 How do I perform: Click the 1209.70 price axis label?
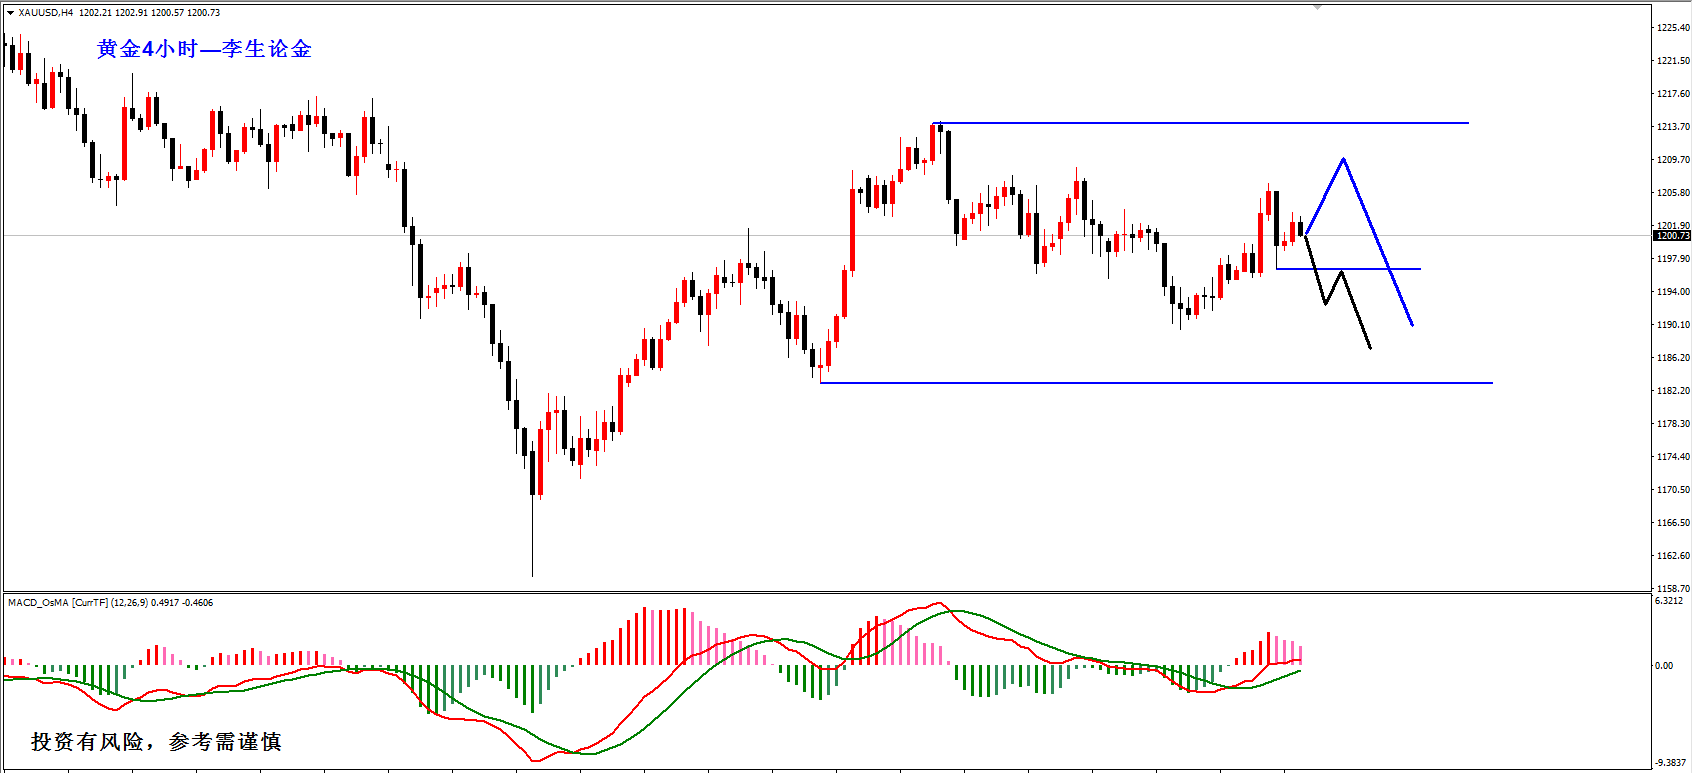(1673, 160)
